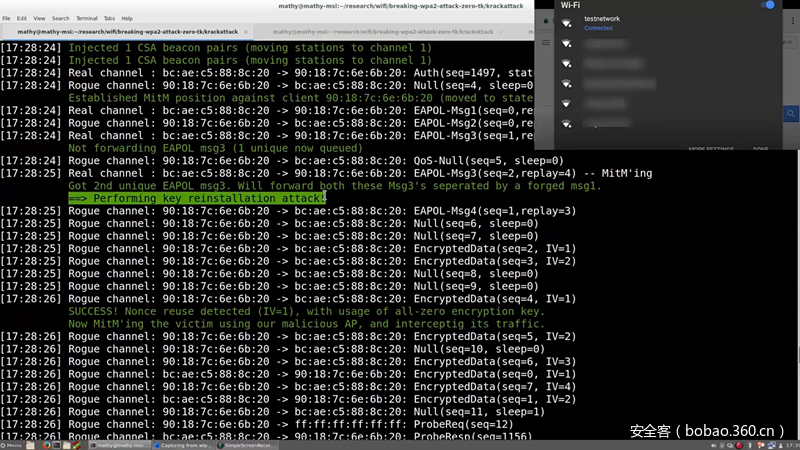This screenshot has height=450, width=800.
Task: Turn off the Wi-Fi toggle switch
Action: tap(767, 5)
